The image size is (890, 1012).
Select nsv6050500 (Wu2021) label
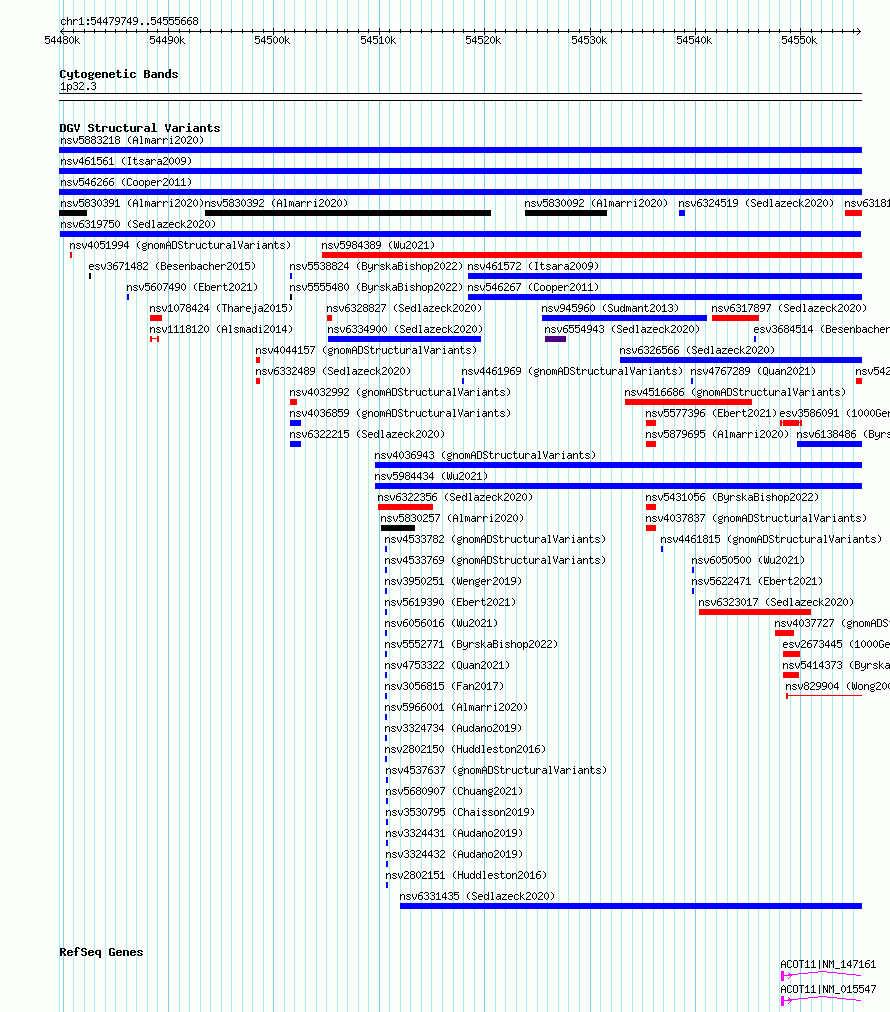tap(749, 560)
